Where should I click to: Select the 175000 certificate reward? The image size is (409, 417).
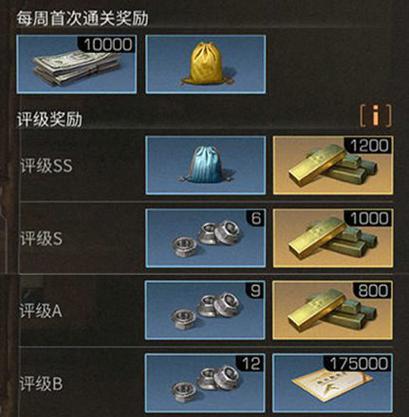coord(333,383)
